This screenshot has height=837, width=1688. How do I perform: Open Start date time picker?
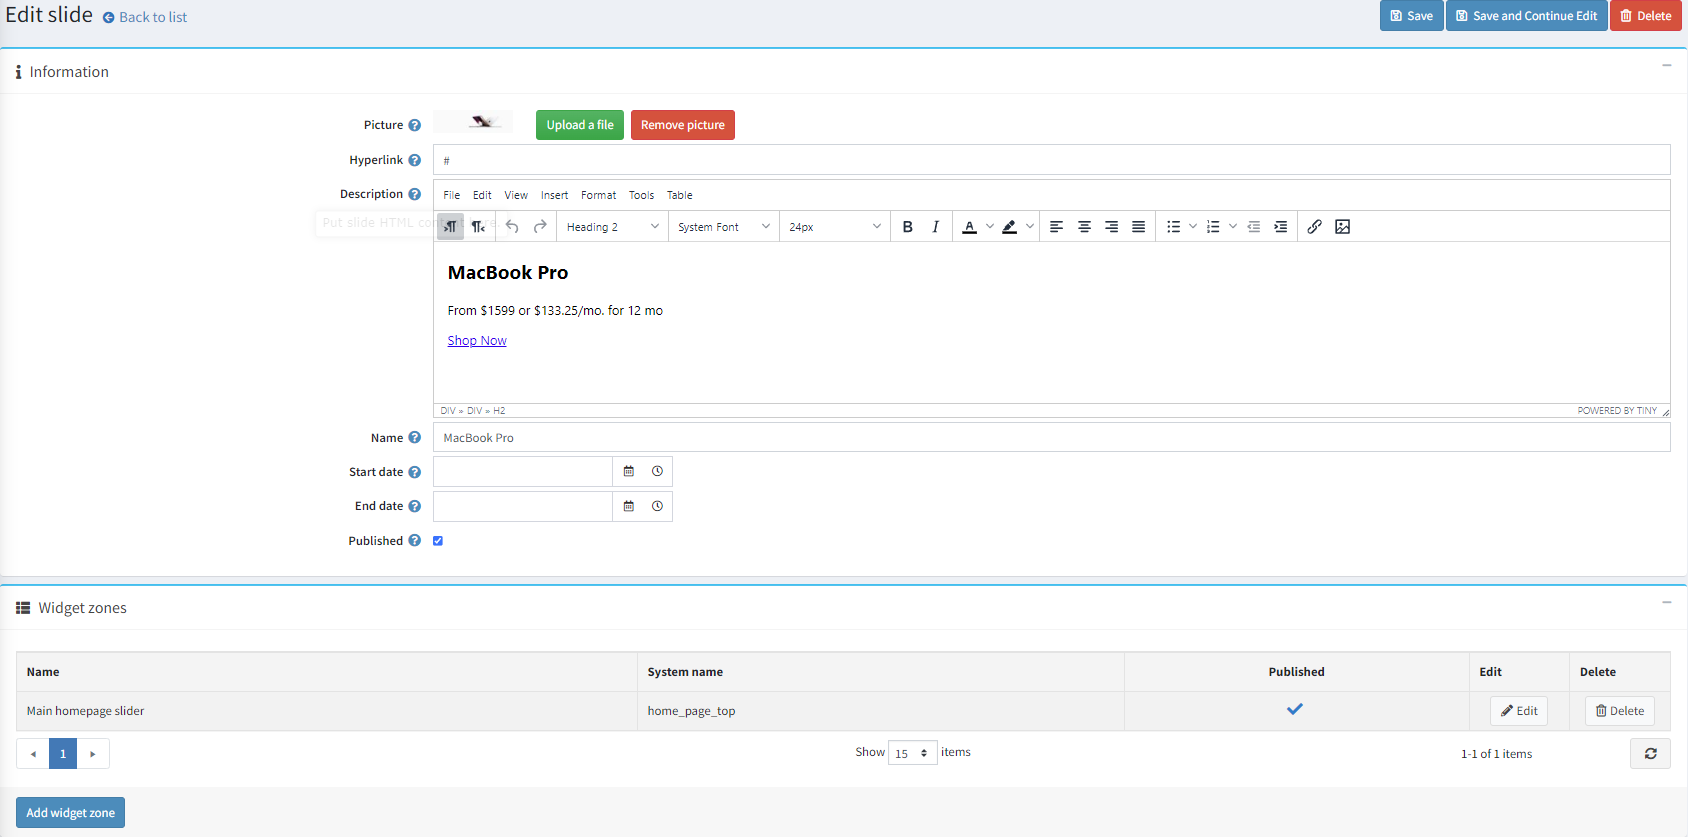657,472
